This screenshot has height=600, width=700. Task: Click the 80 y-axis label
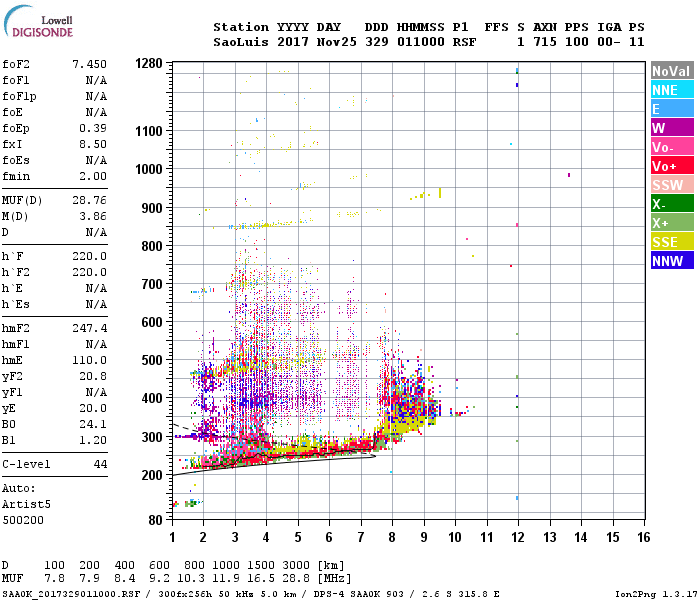point(155,520)
